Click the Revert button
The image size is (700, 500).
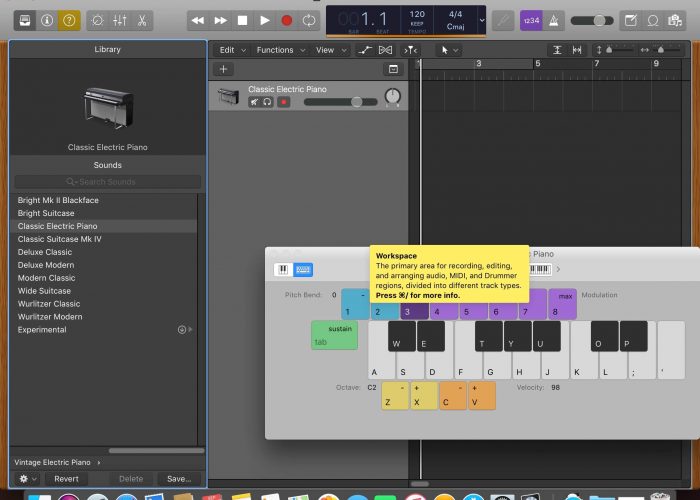click(66, 479)
